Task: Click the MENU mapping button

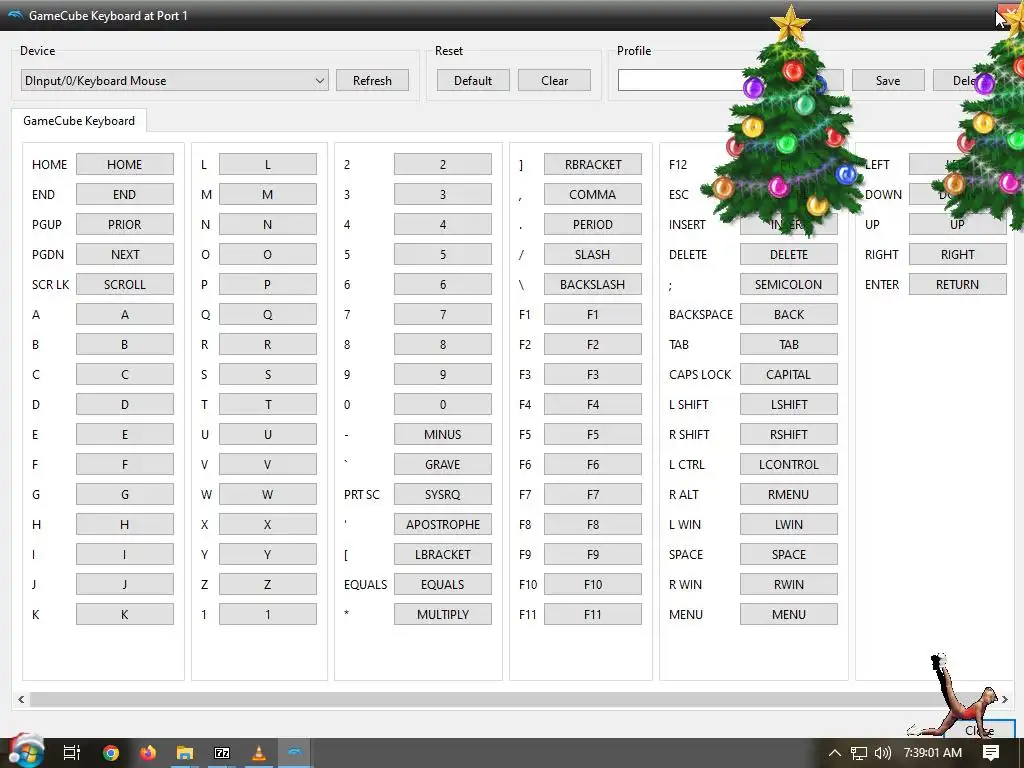Action: coord(789,615)
